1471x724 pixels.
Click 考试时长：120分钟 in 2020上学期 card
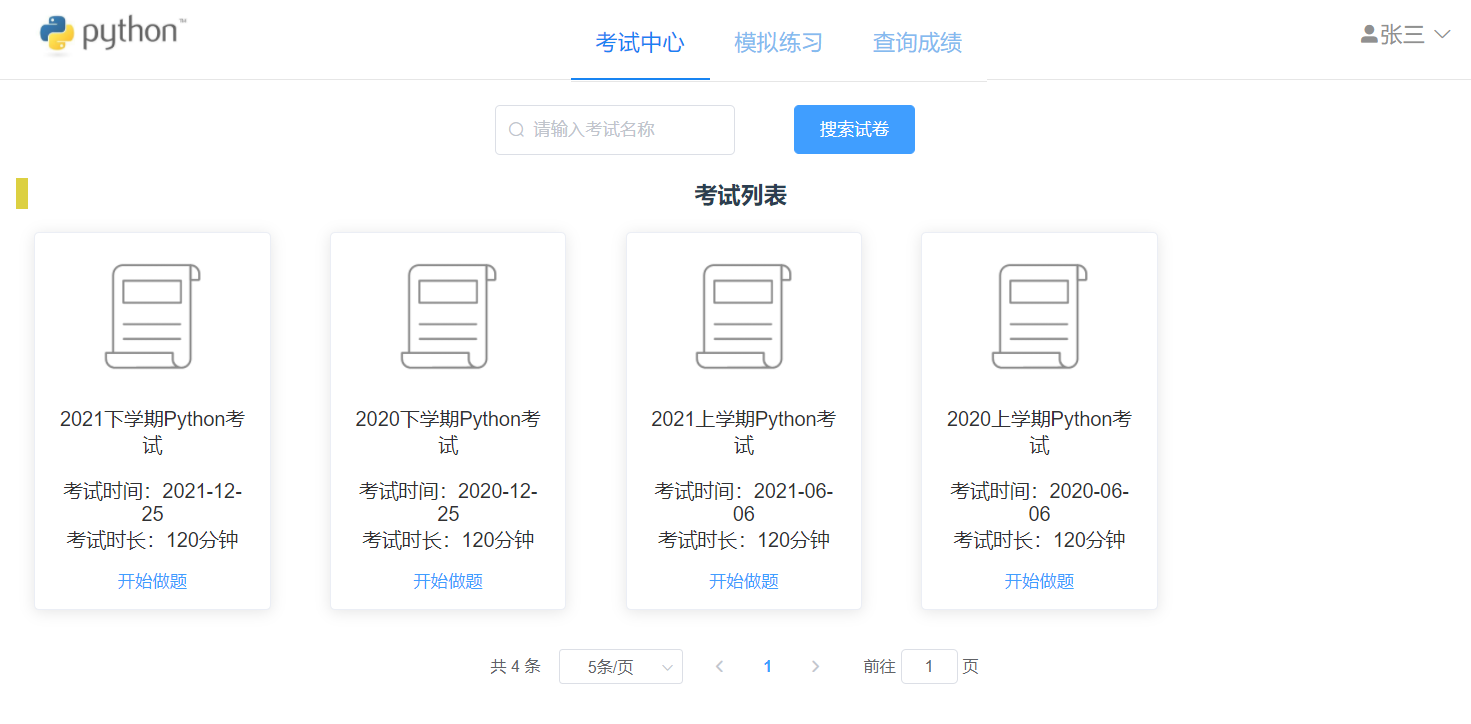point(1039,540)
